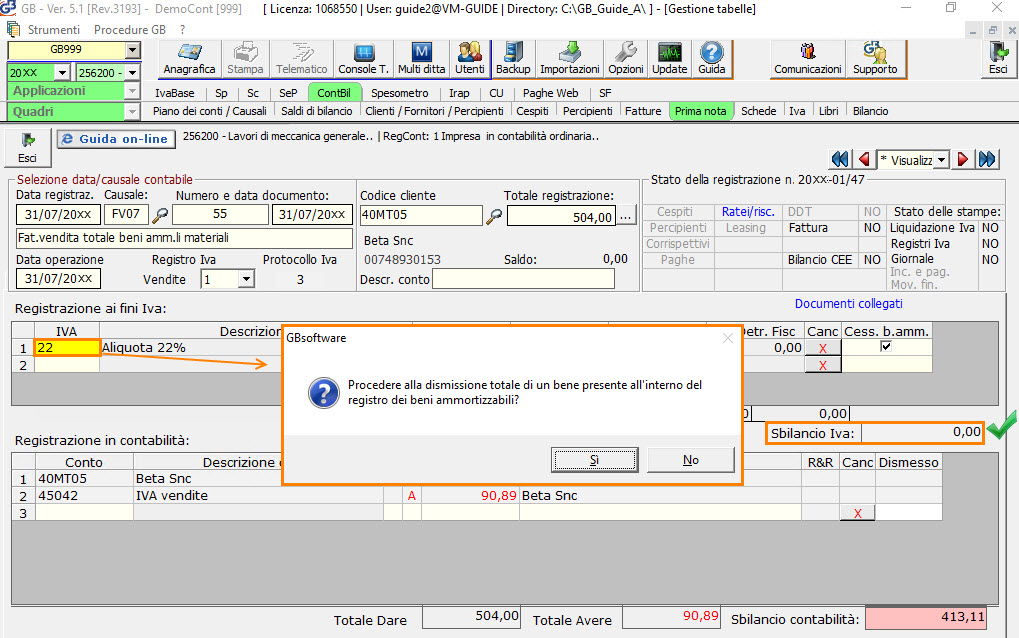Image resolution: width=1019 pixels, height=638 pixels.
Task: Open the Piano dei conti / Causali tab
Action: [x=210, y=111]
